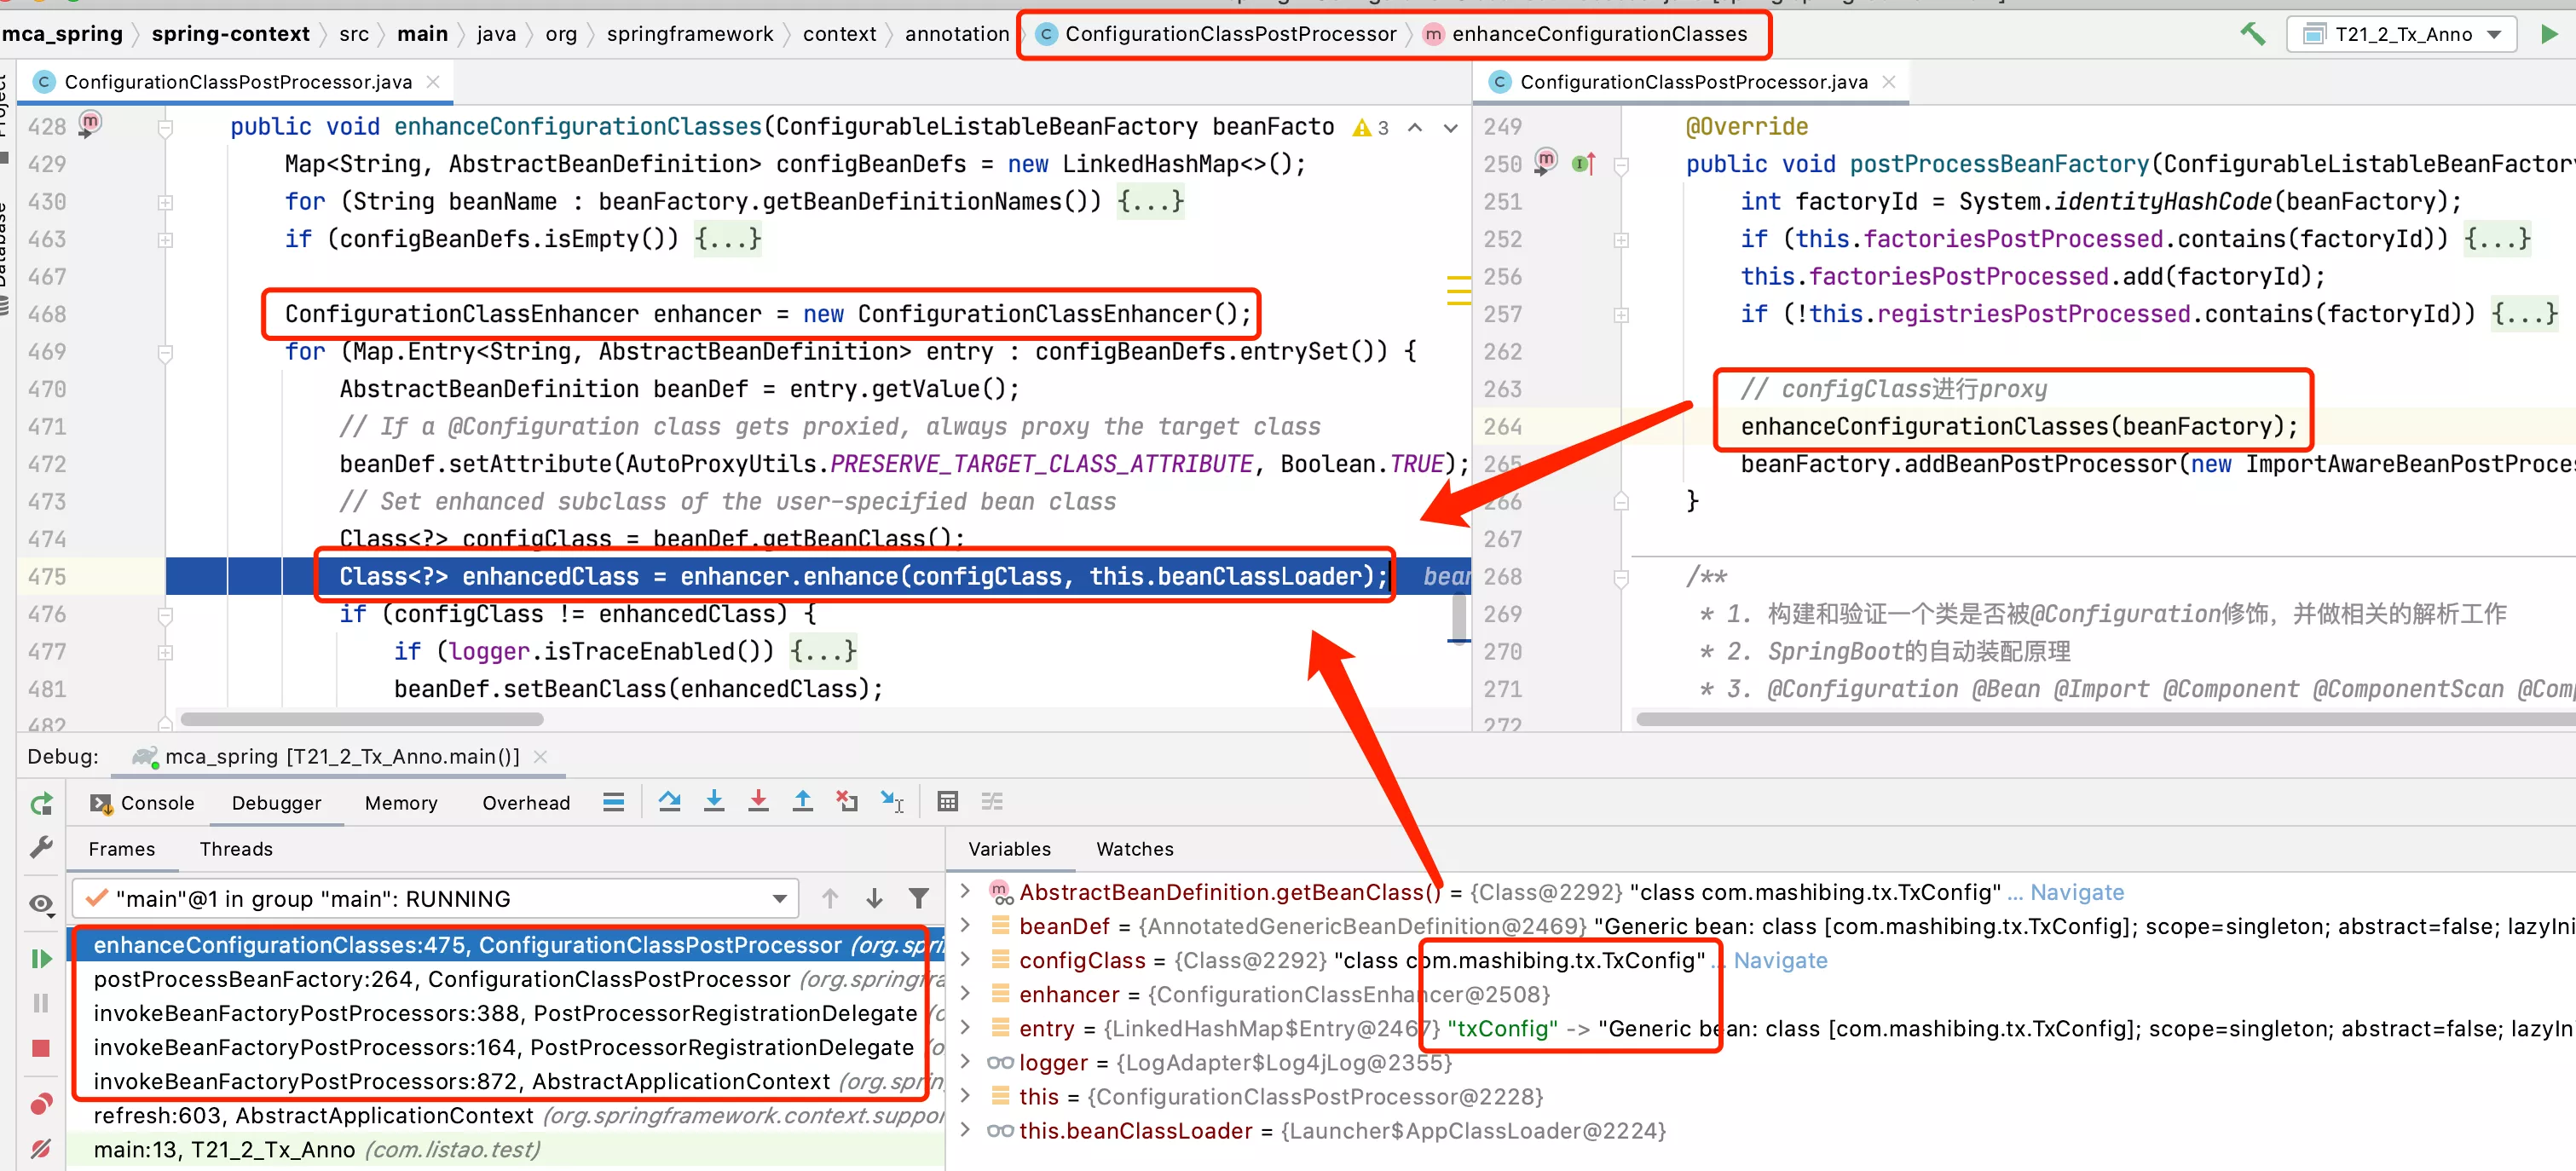2576x1171 pixels.
Task: Click breadcrumb spring-context
Action: 230,34
